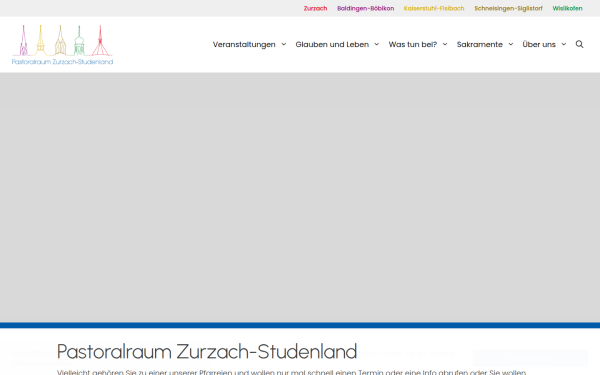Open the search magnifier icon
The image size is (600, 375).
[579, 44]
